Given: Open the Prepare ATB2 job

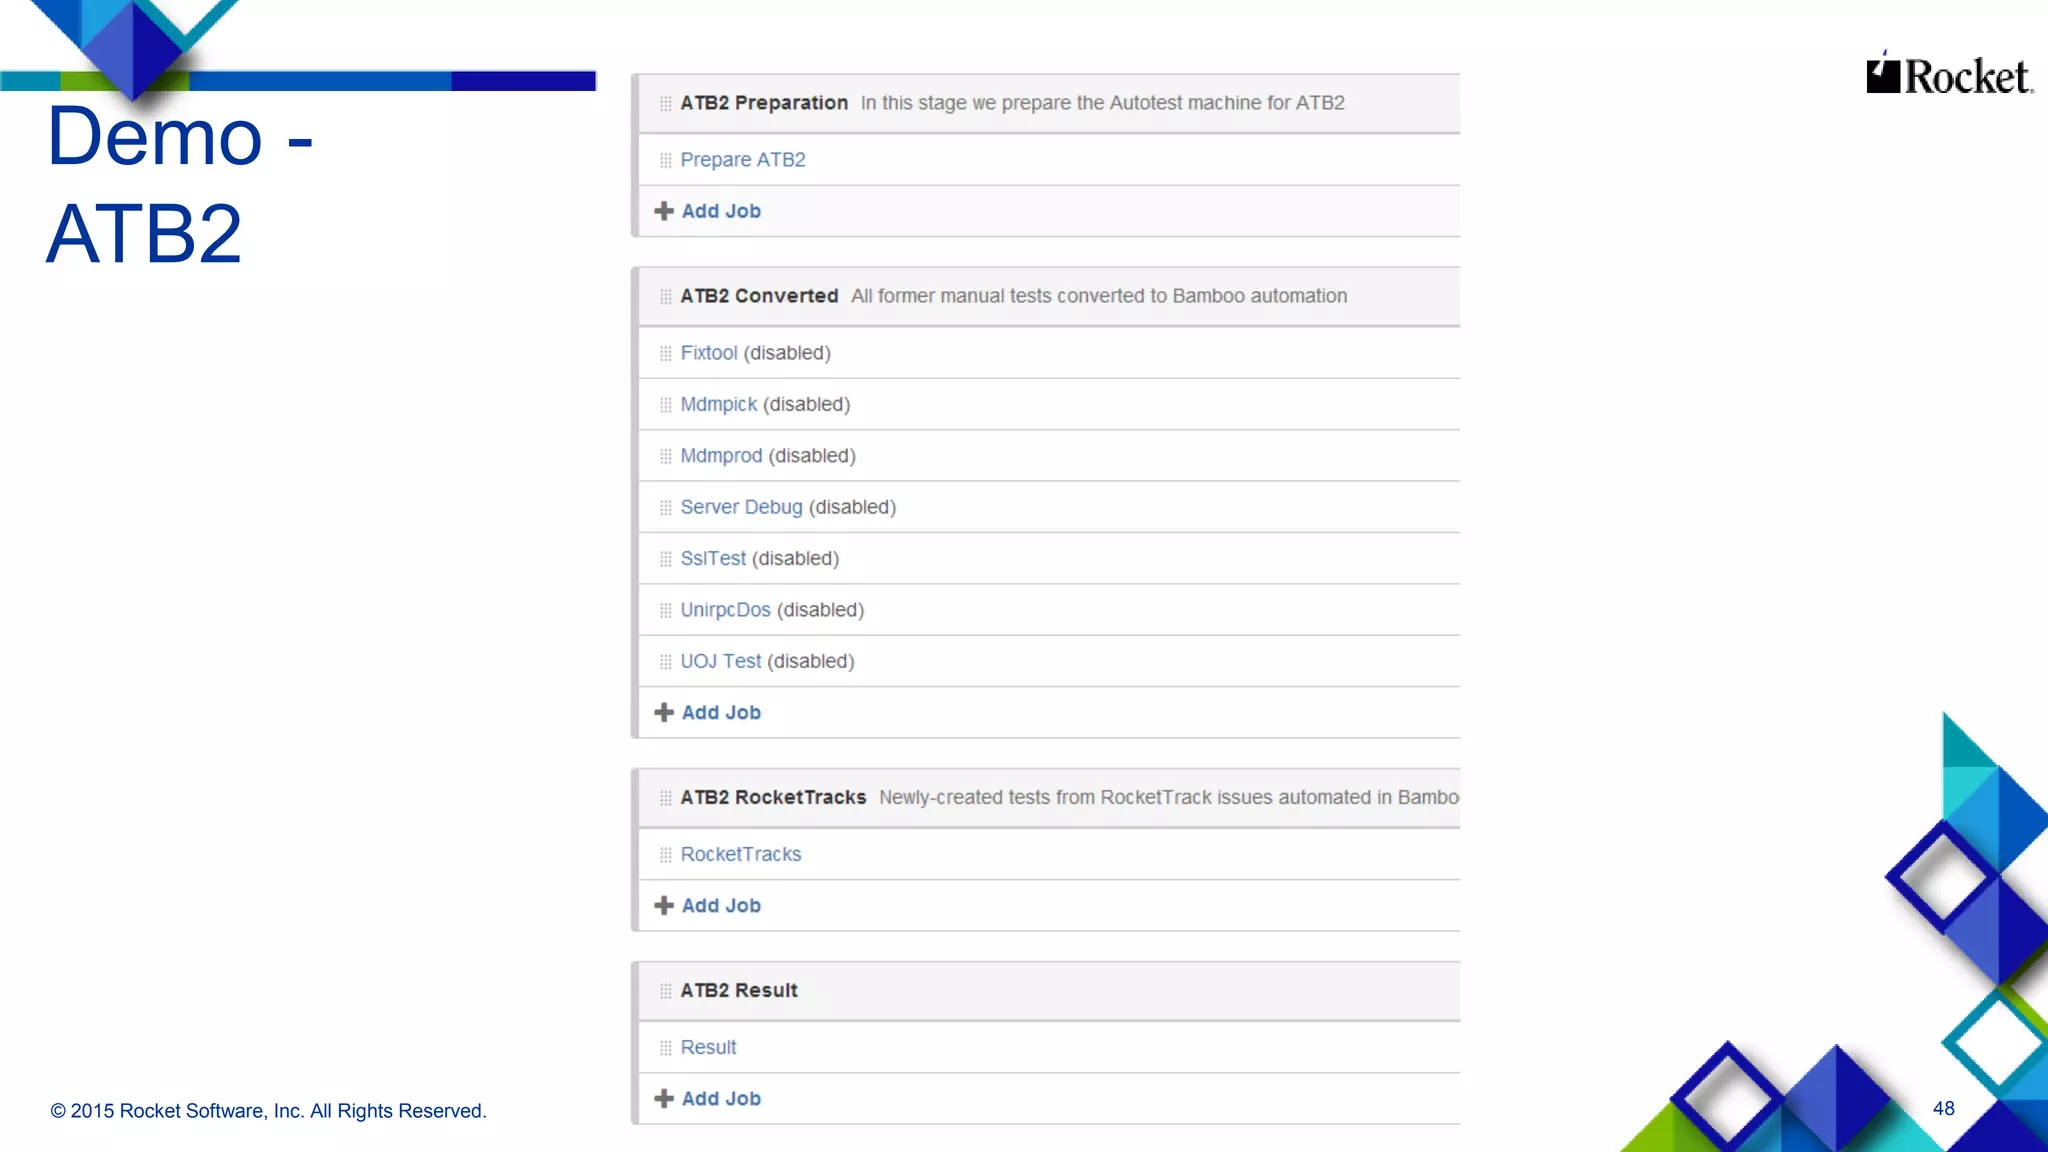Looking at the screenshot, I should click(x=743, y=160).
